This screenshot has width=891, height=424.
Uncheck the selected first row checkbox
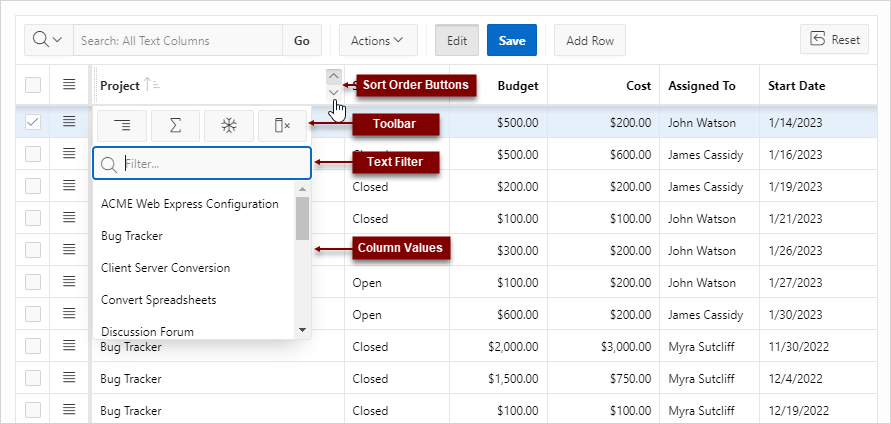click(x=33, y=122)
